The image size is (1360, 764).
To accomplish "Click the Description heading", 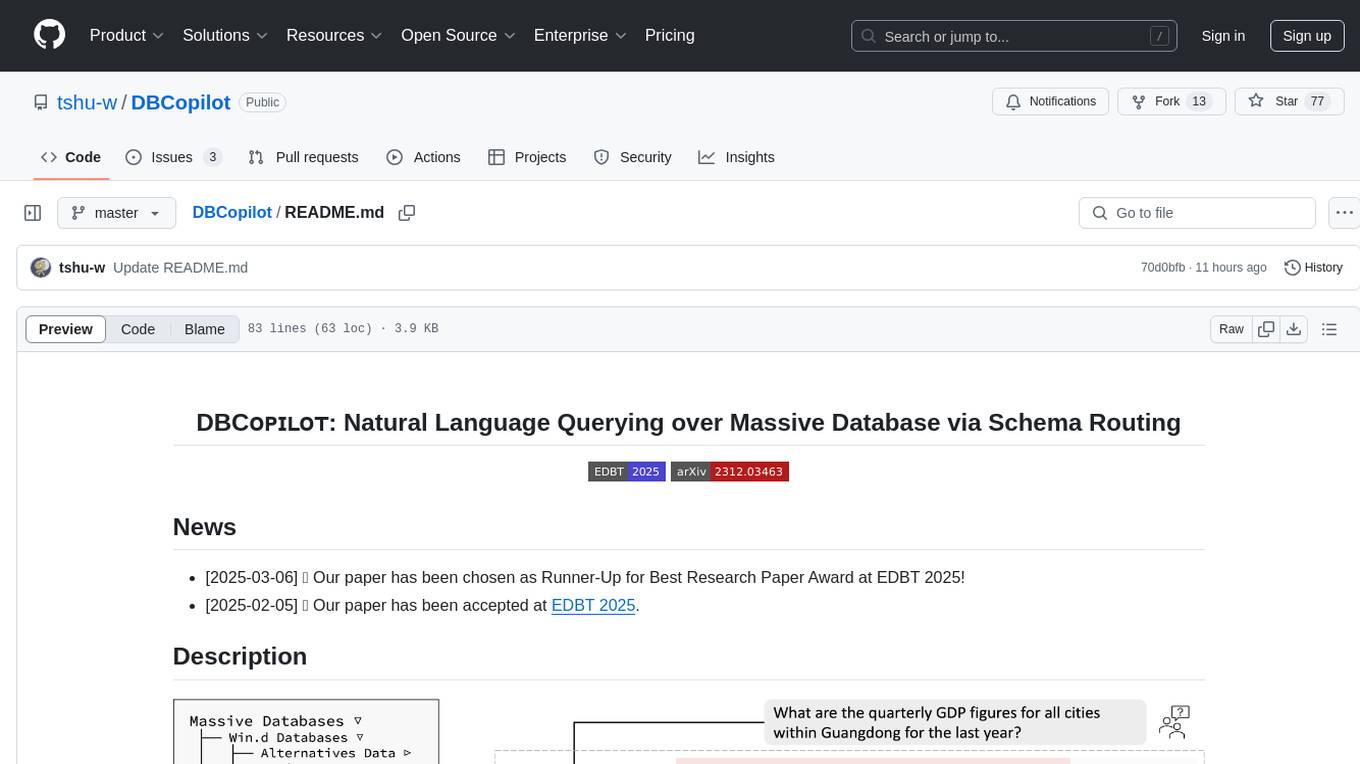I will 240,656.
